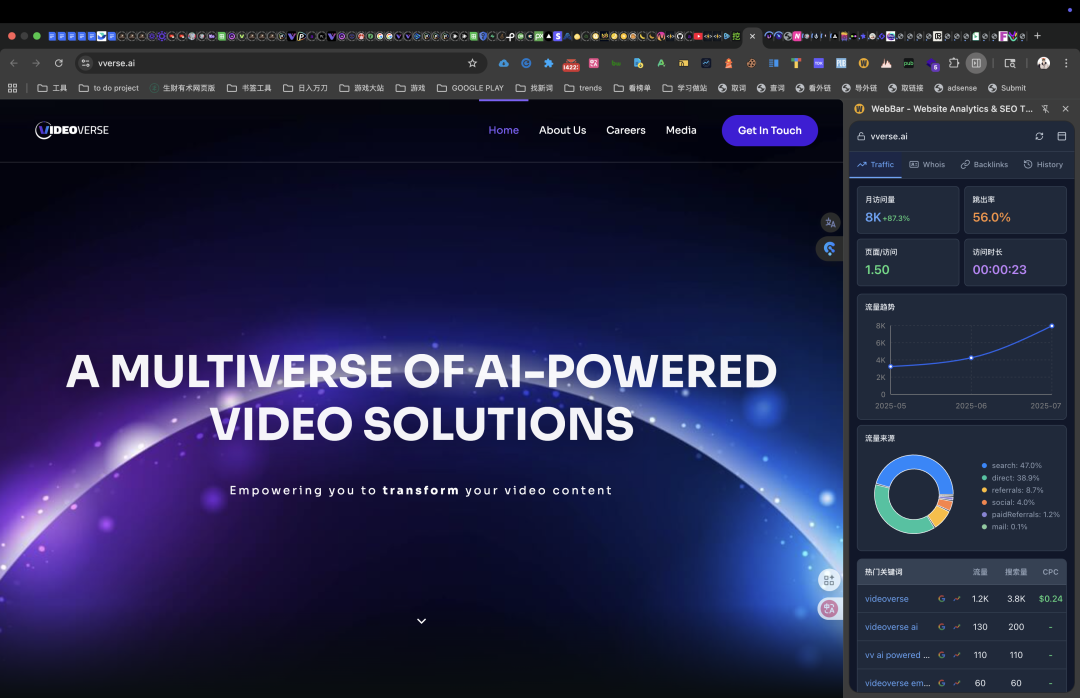
Task: Open the Media nav item
Action: [681, 130]
